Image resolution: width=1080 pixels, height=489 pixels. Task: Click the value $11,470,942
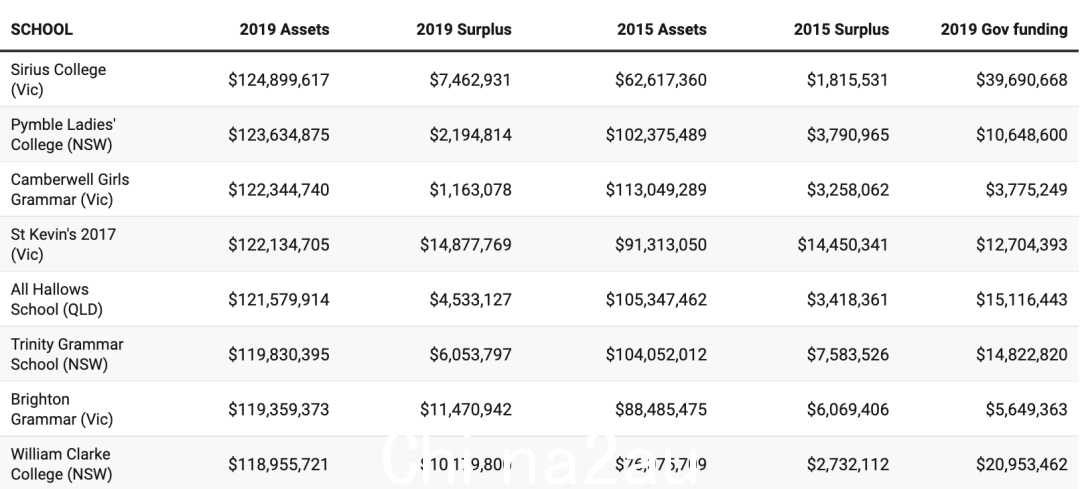pos(466,410)
